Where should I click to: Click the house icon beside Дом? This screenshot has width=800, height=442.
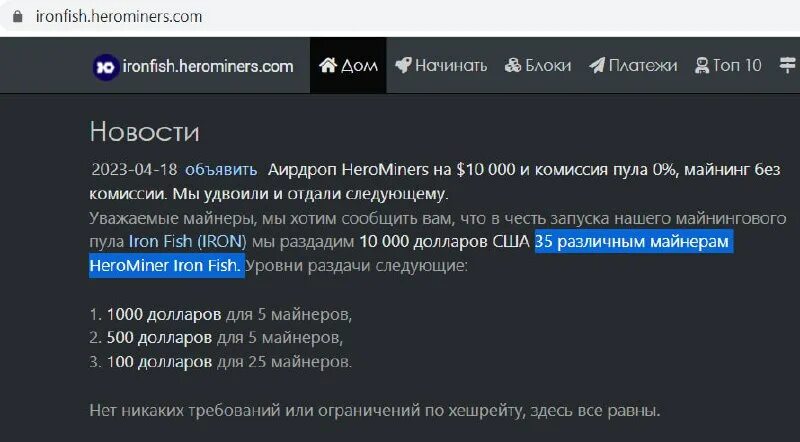[328, 65]
